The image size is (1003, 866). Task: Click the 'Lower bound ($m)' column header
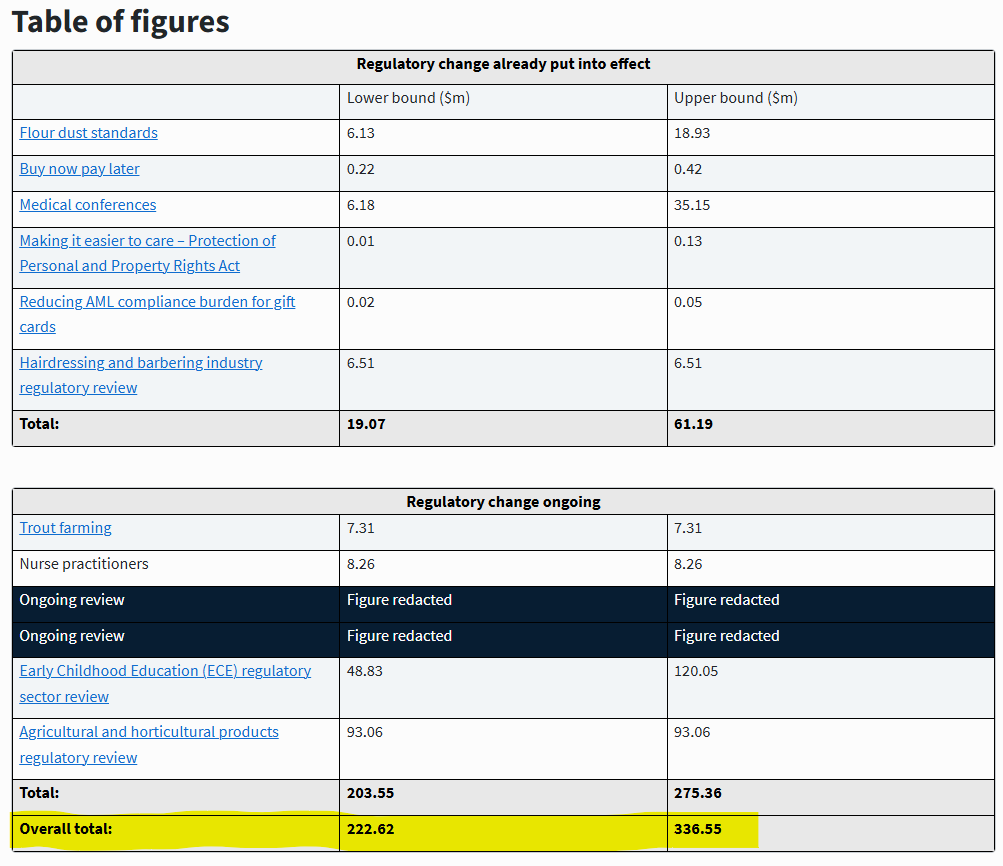pyautogui.click(x=408, y=98)
